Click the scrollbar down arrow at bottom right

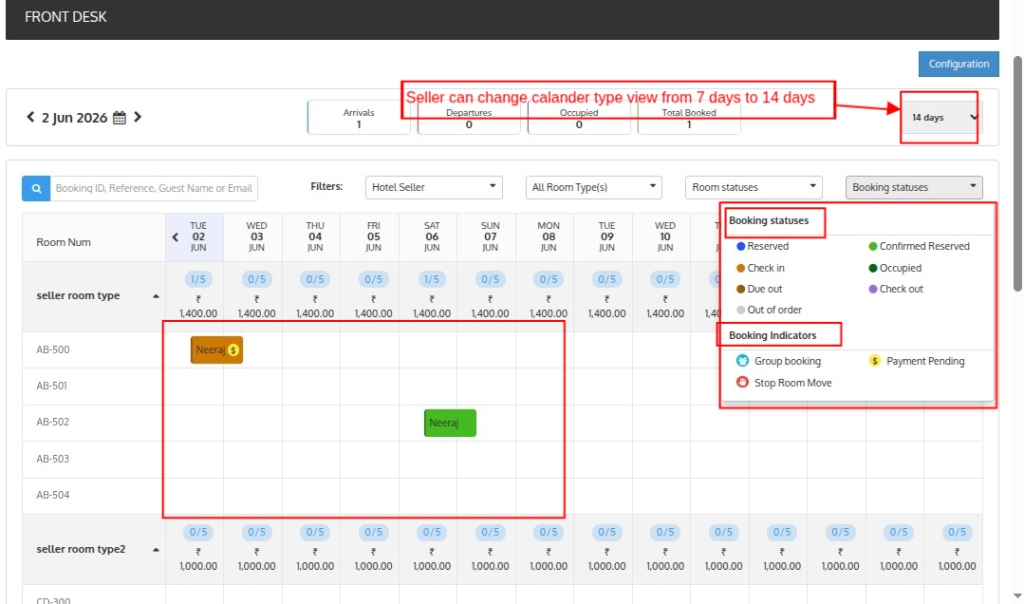(x=1017, y=596)
